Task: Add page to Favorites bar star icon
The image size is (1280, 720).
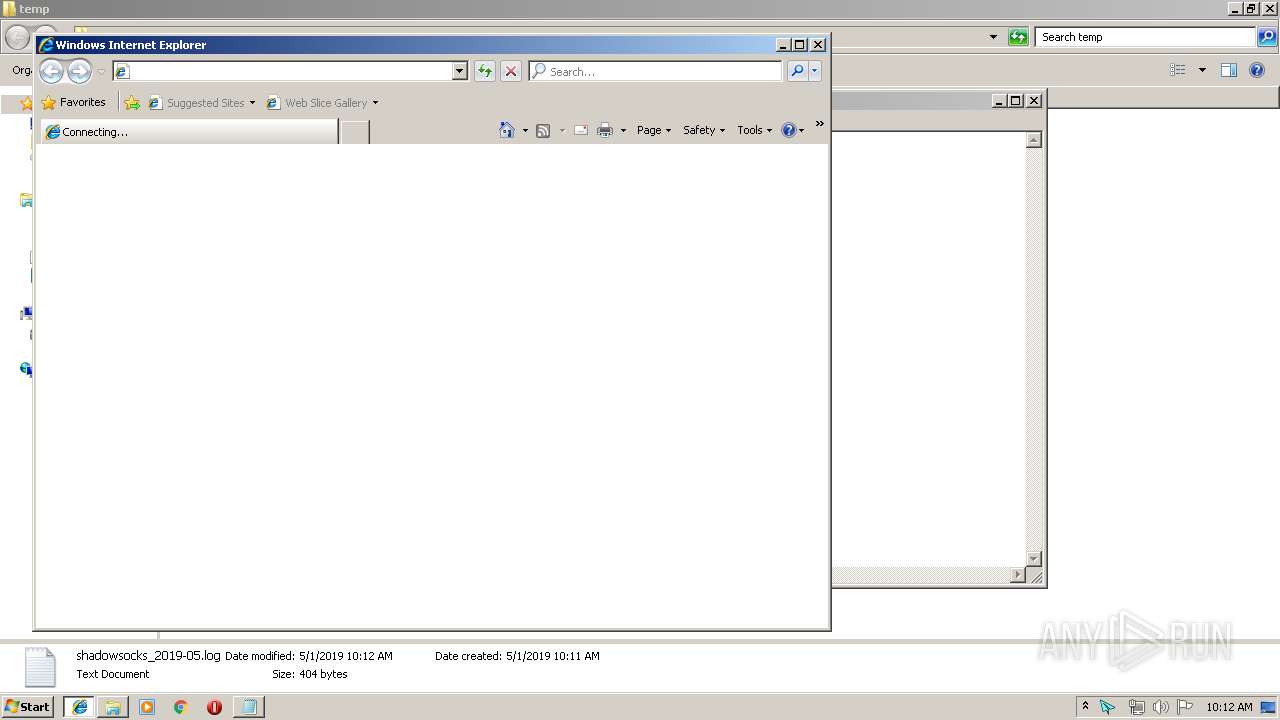Action: point(132,102)
